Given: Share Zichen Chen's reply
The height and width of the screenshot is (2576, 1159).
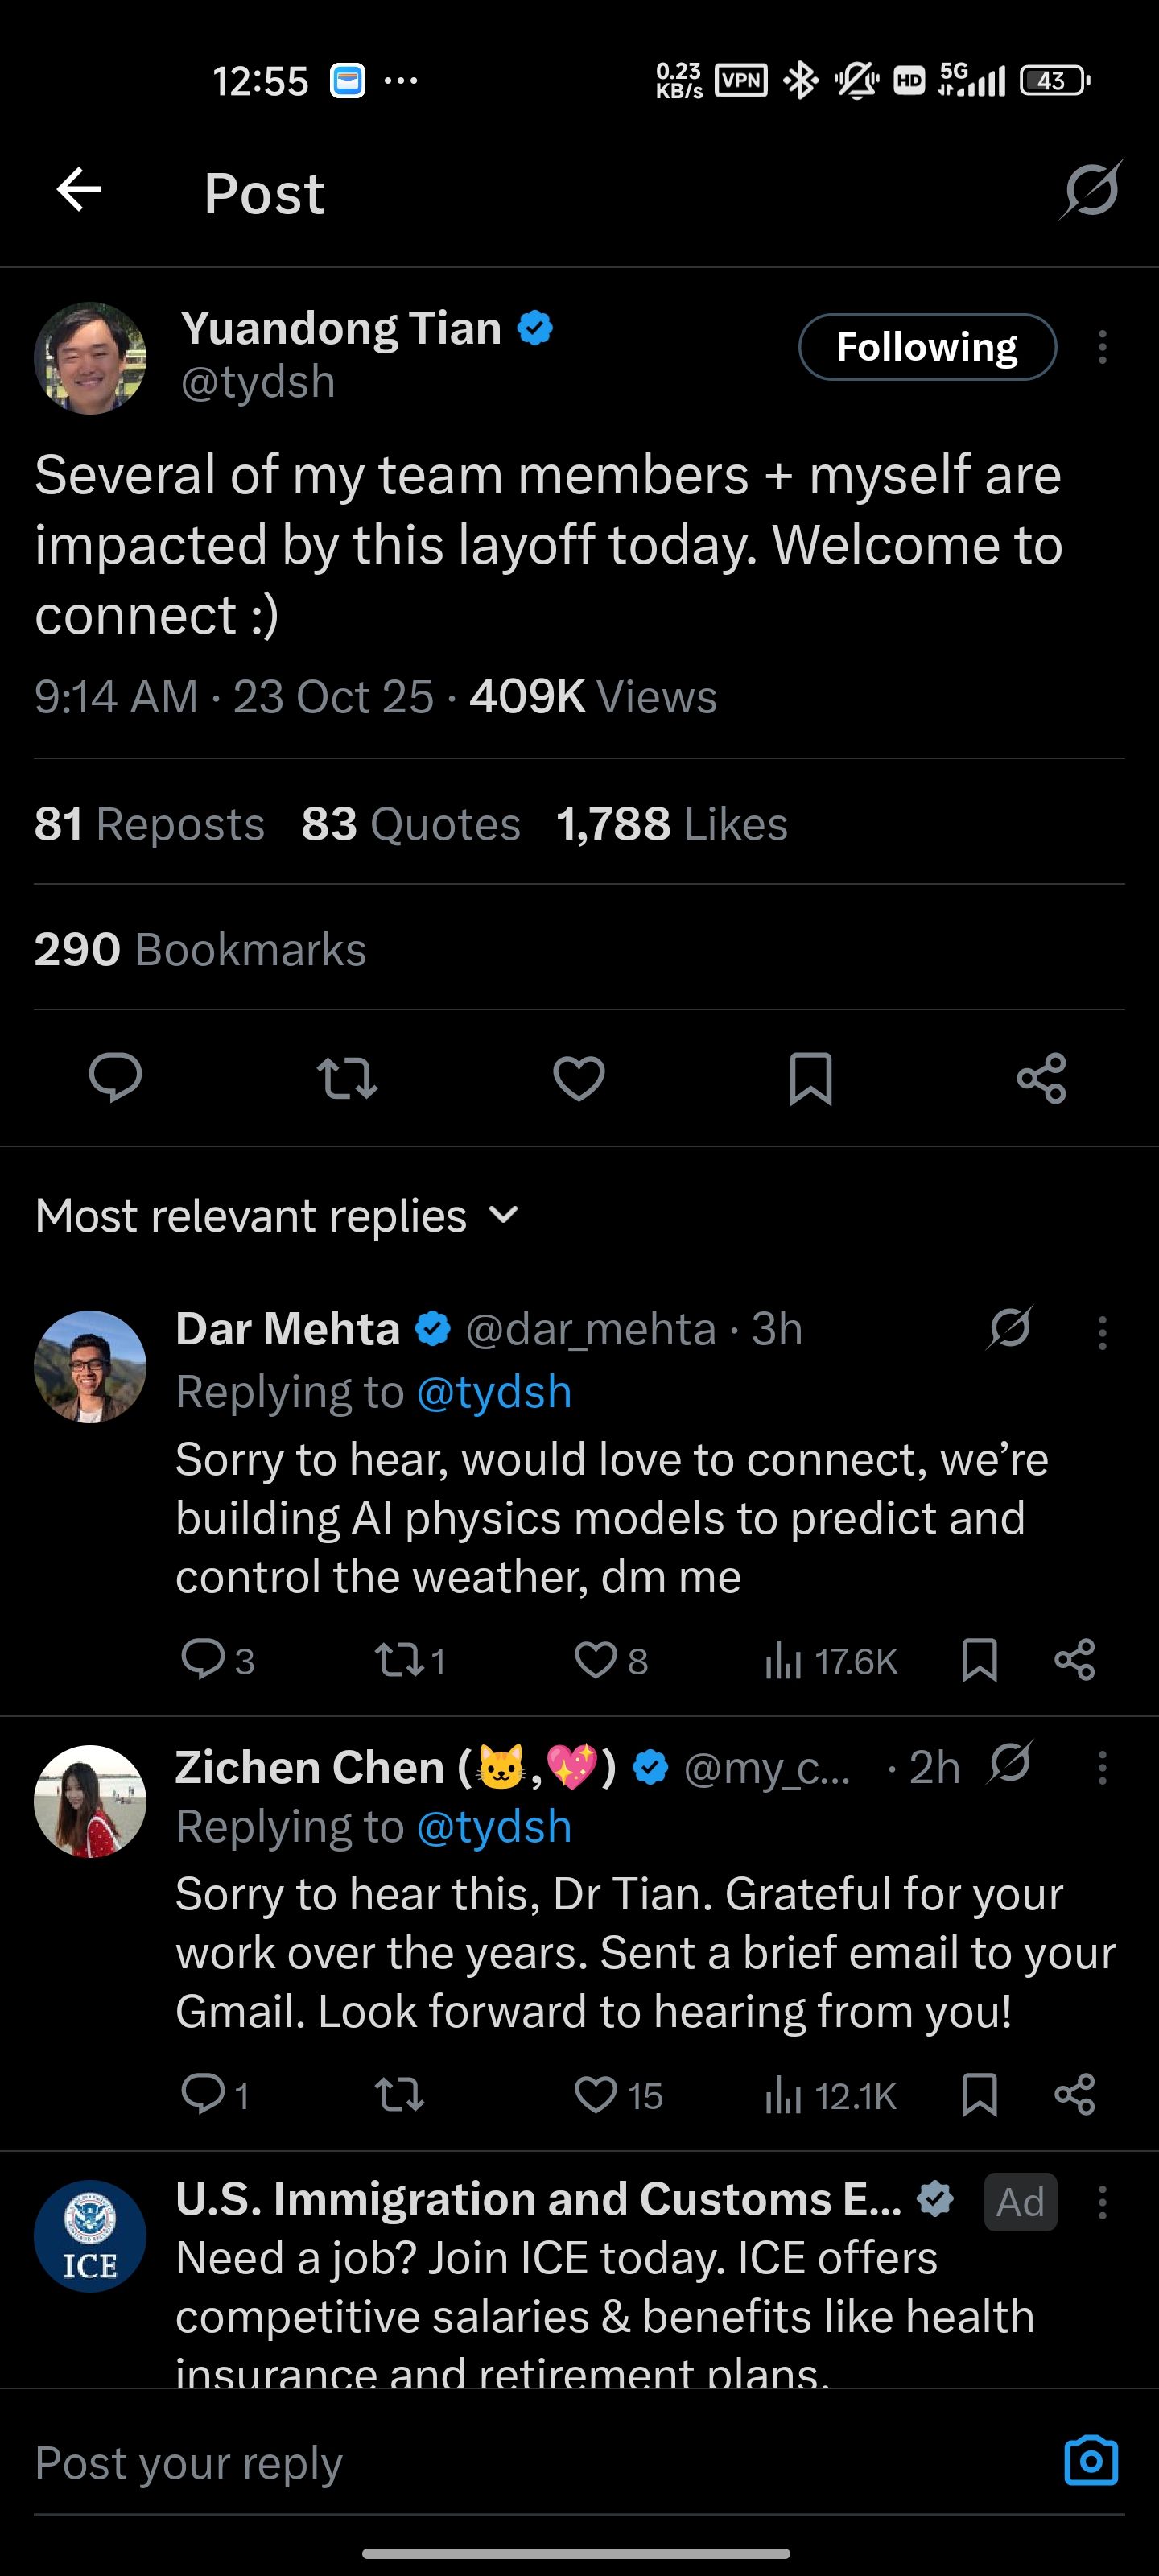Looking at the screenshot, I should point(1075,2095).
